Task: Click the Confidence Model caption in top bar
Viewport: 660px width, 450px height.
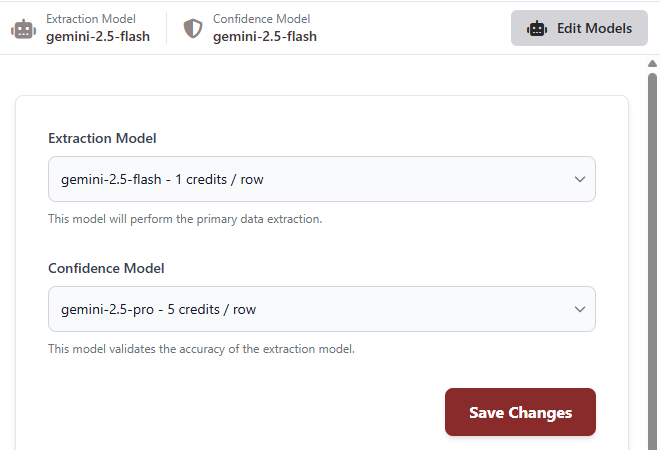Action: pyautogui.click(x=261, y=19)
